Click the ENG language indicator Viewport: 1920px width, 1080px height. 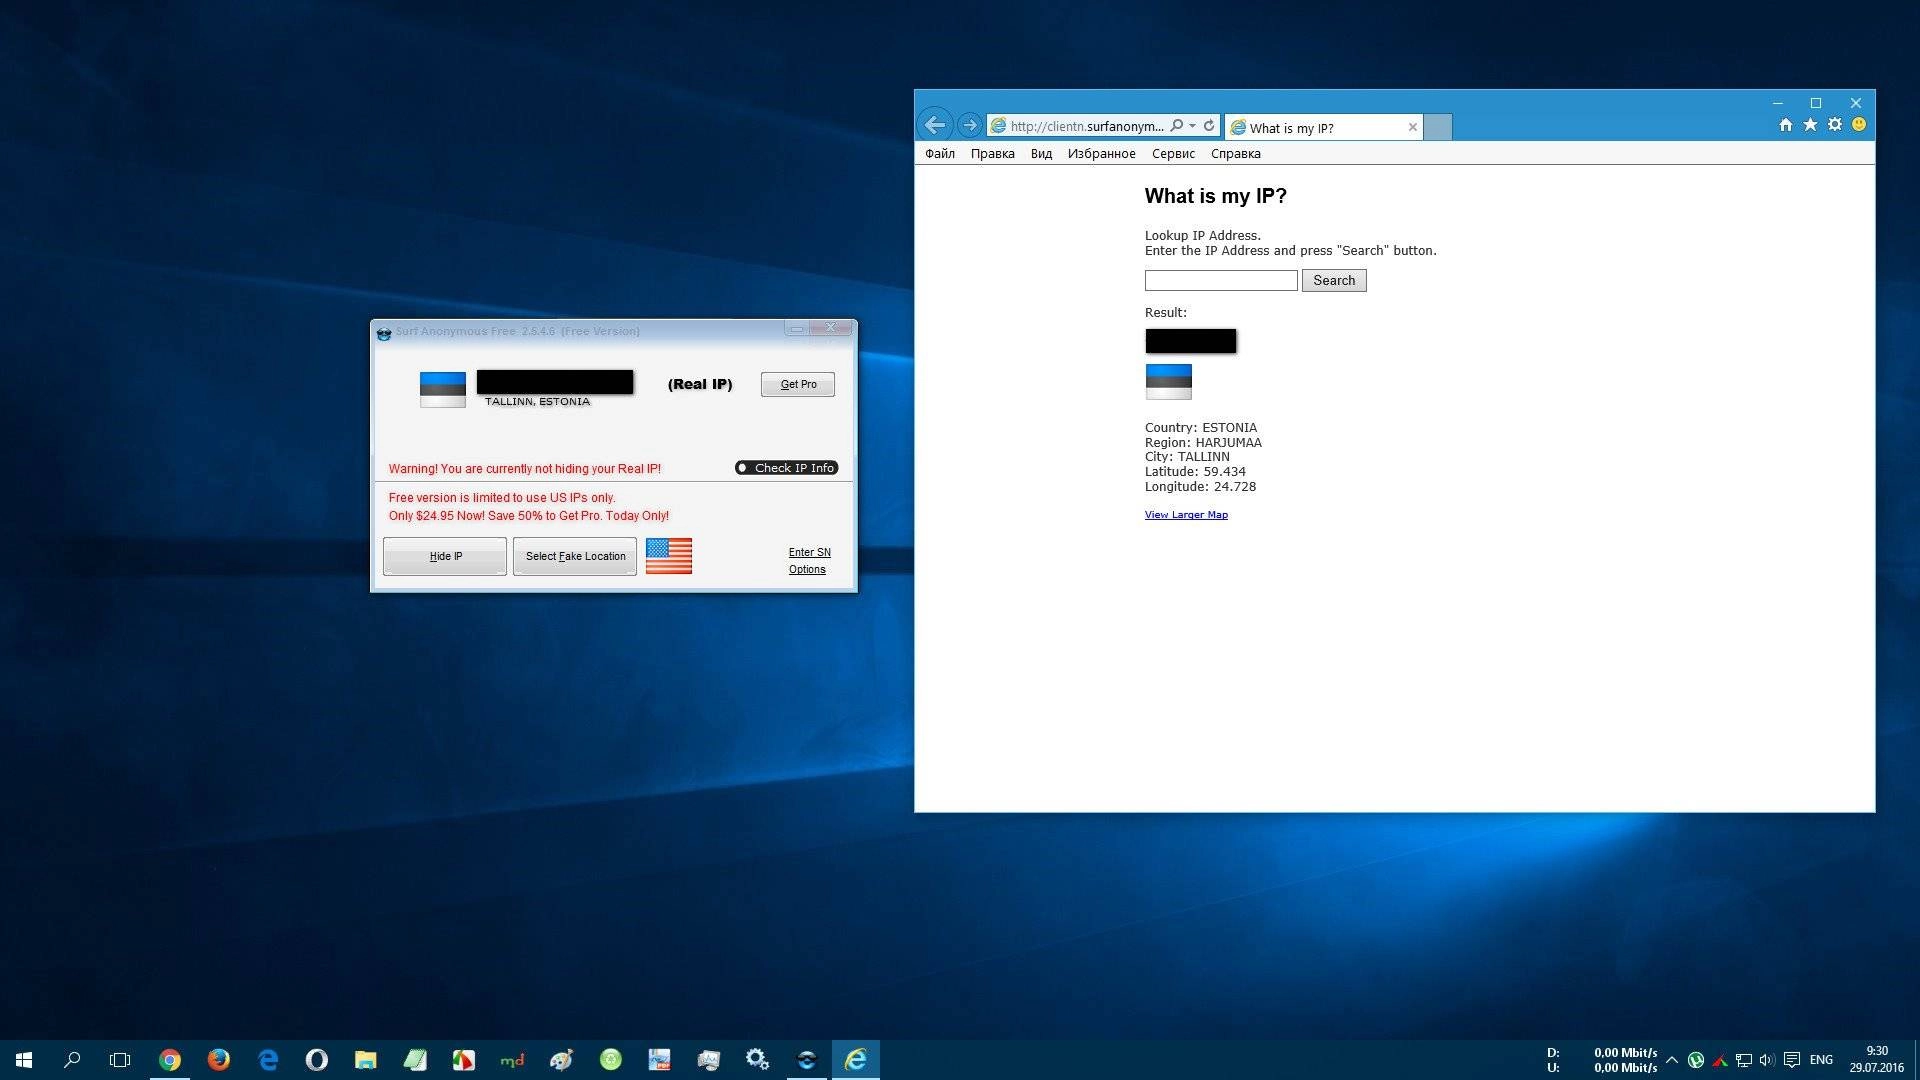[1821, 1059]
